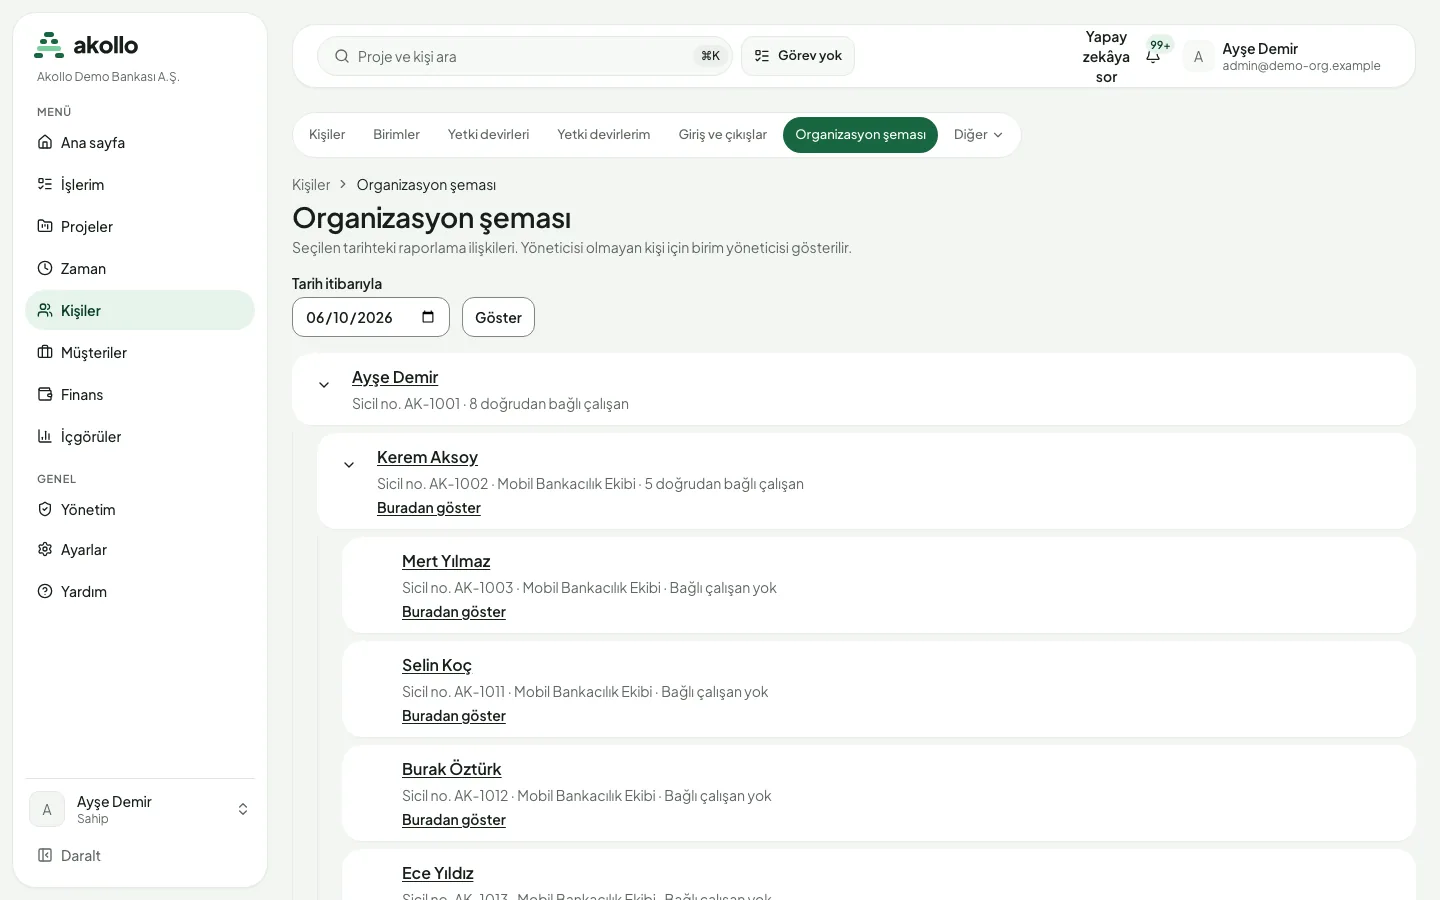This screenshot has height=900, width=1440.
Task: Click the Görev yok button
Action: 798,56
